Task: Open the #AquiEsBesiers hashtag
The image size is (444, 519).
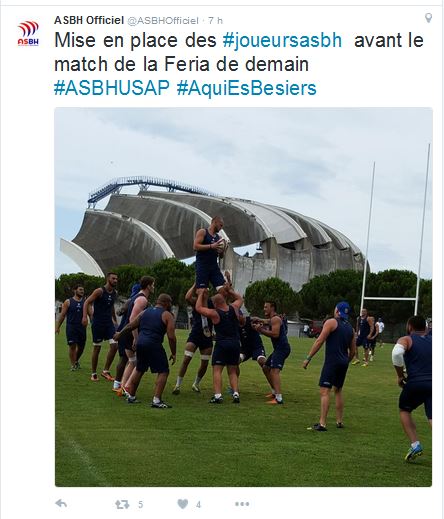Action: 246,89
